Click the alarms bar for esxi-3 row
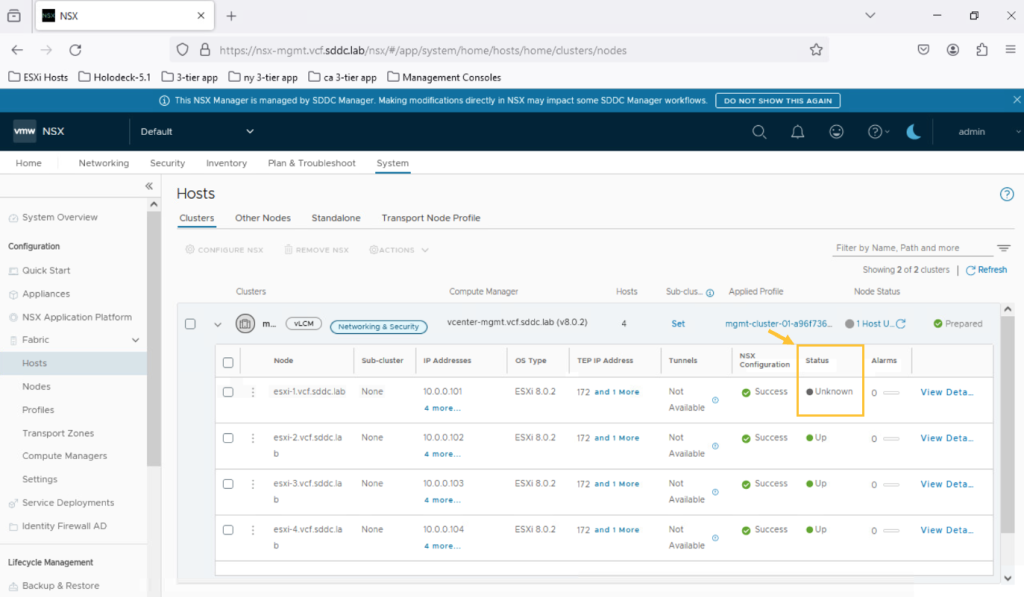 pos(891,485)
